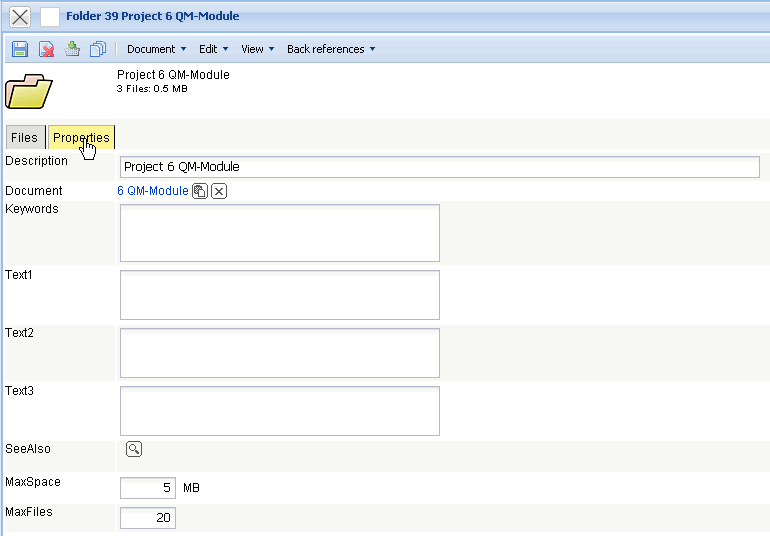This screenshot has height=536, width=770.
Task: Open the SeeAlso search magnifier
Action: (134, 449)
